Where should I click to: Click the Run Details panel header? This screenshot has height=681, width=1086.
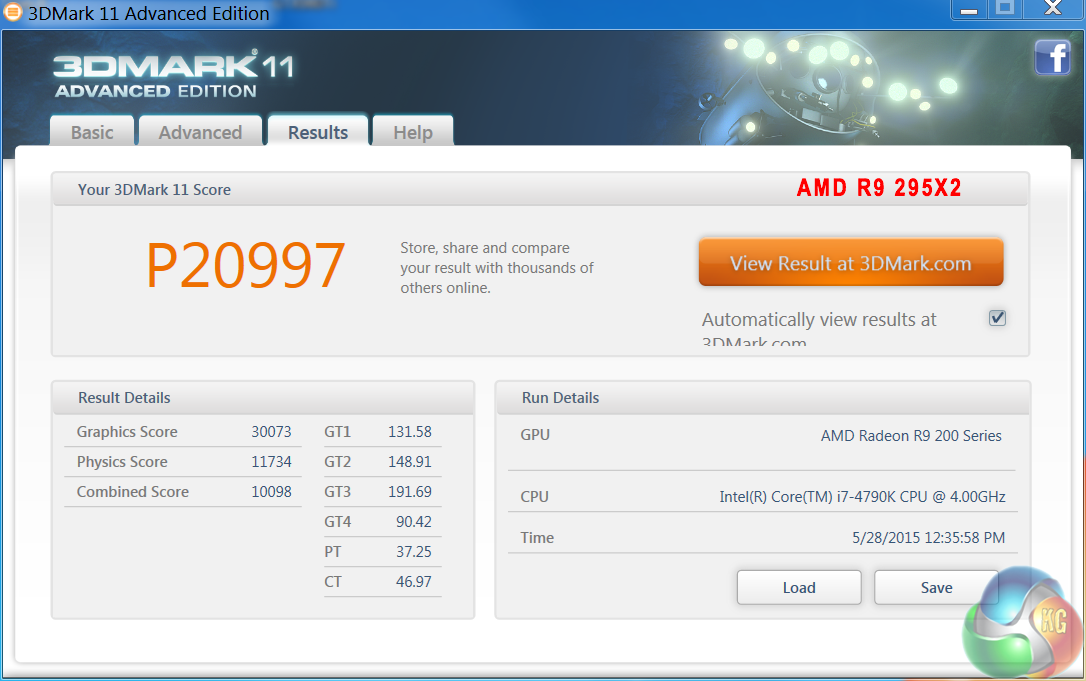tap(763, 398)
